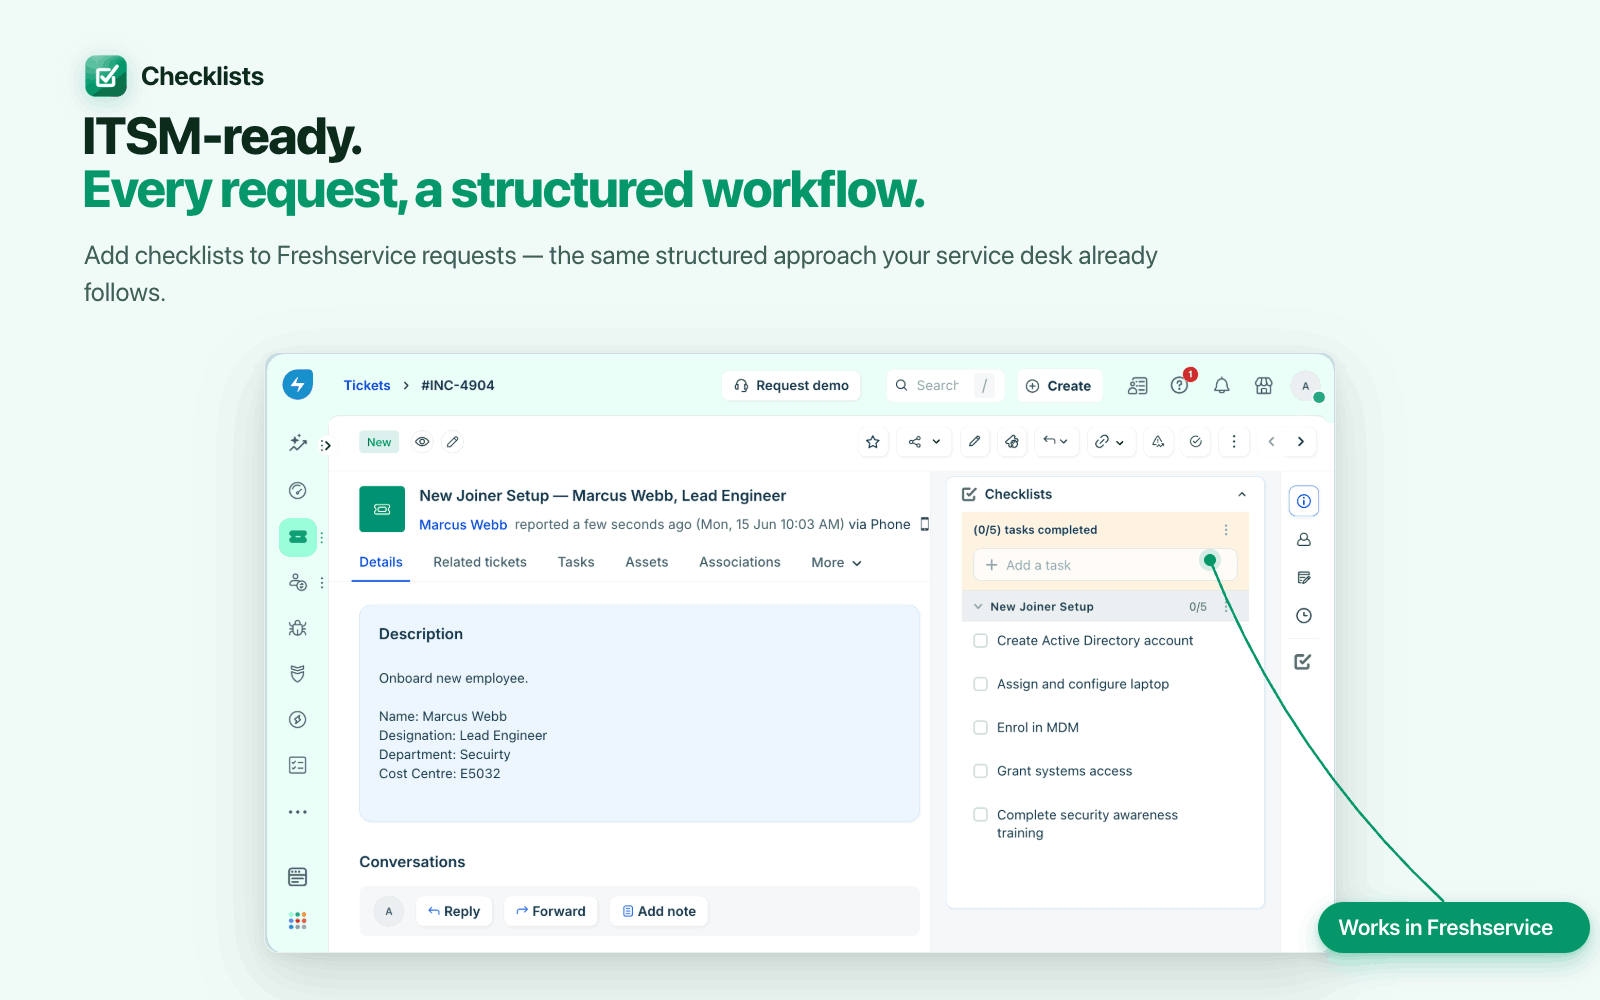Open the requester person icon in right rail
This screenshot has height=1000, width=1600.
tap(1304, 540)
